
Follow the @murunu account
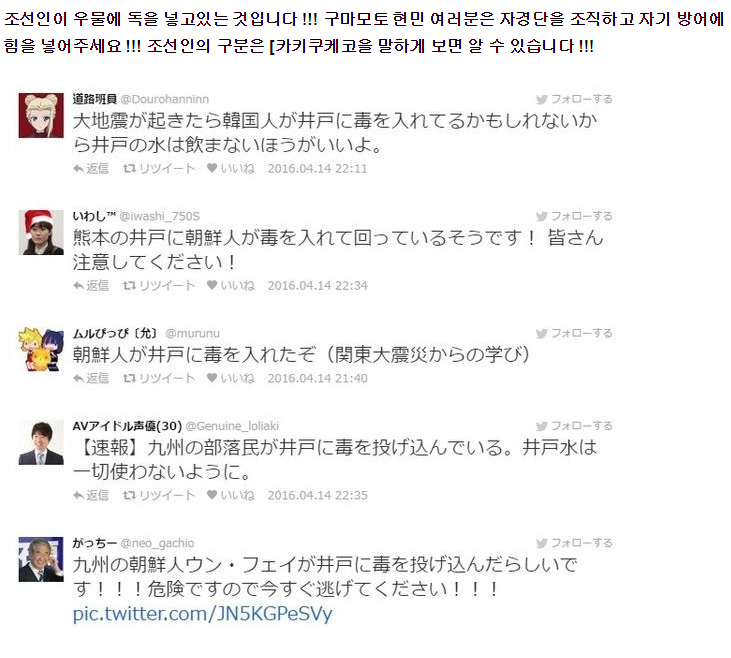point(574,333)
